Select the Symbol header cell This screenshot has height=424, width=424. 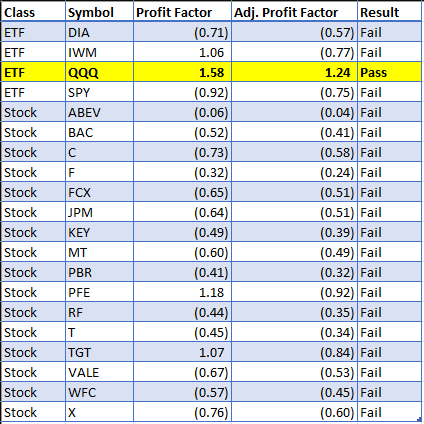[99, 12]
